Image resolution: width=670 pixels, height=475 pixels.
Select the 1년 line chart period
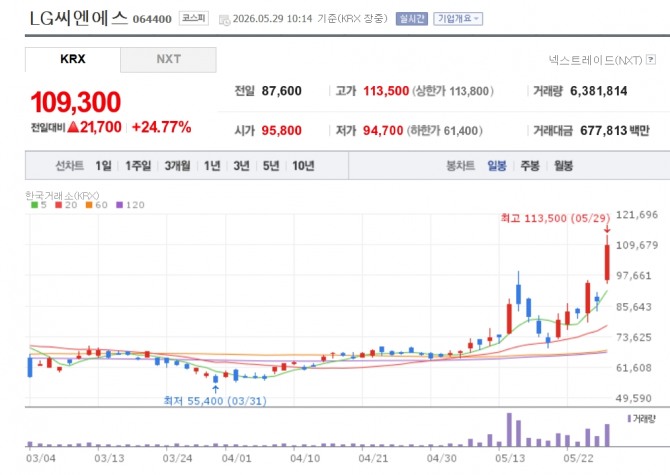click(x=212, y=166)
